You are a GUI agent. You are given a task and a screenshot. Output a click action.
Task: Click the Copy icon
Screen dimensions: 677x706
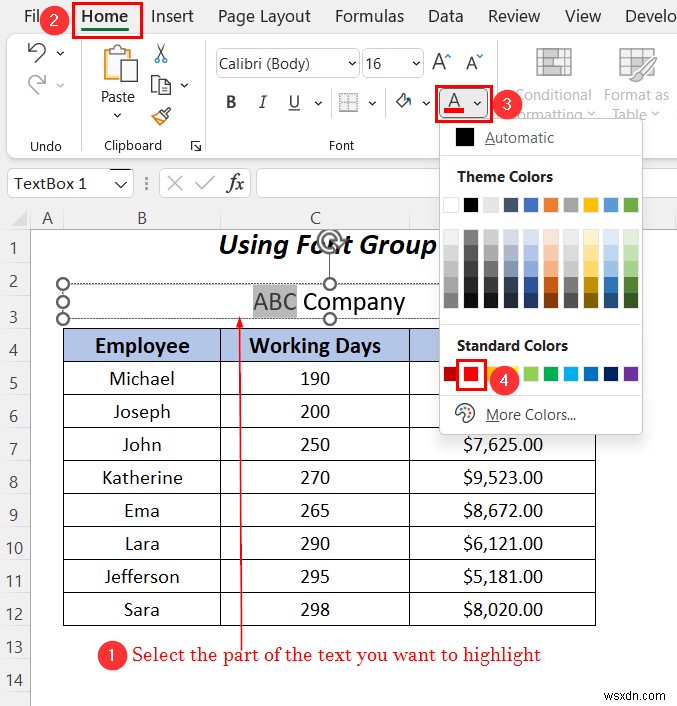[x=161, y=85]
